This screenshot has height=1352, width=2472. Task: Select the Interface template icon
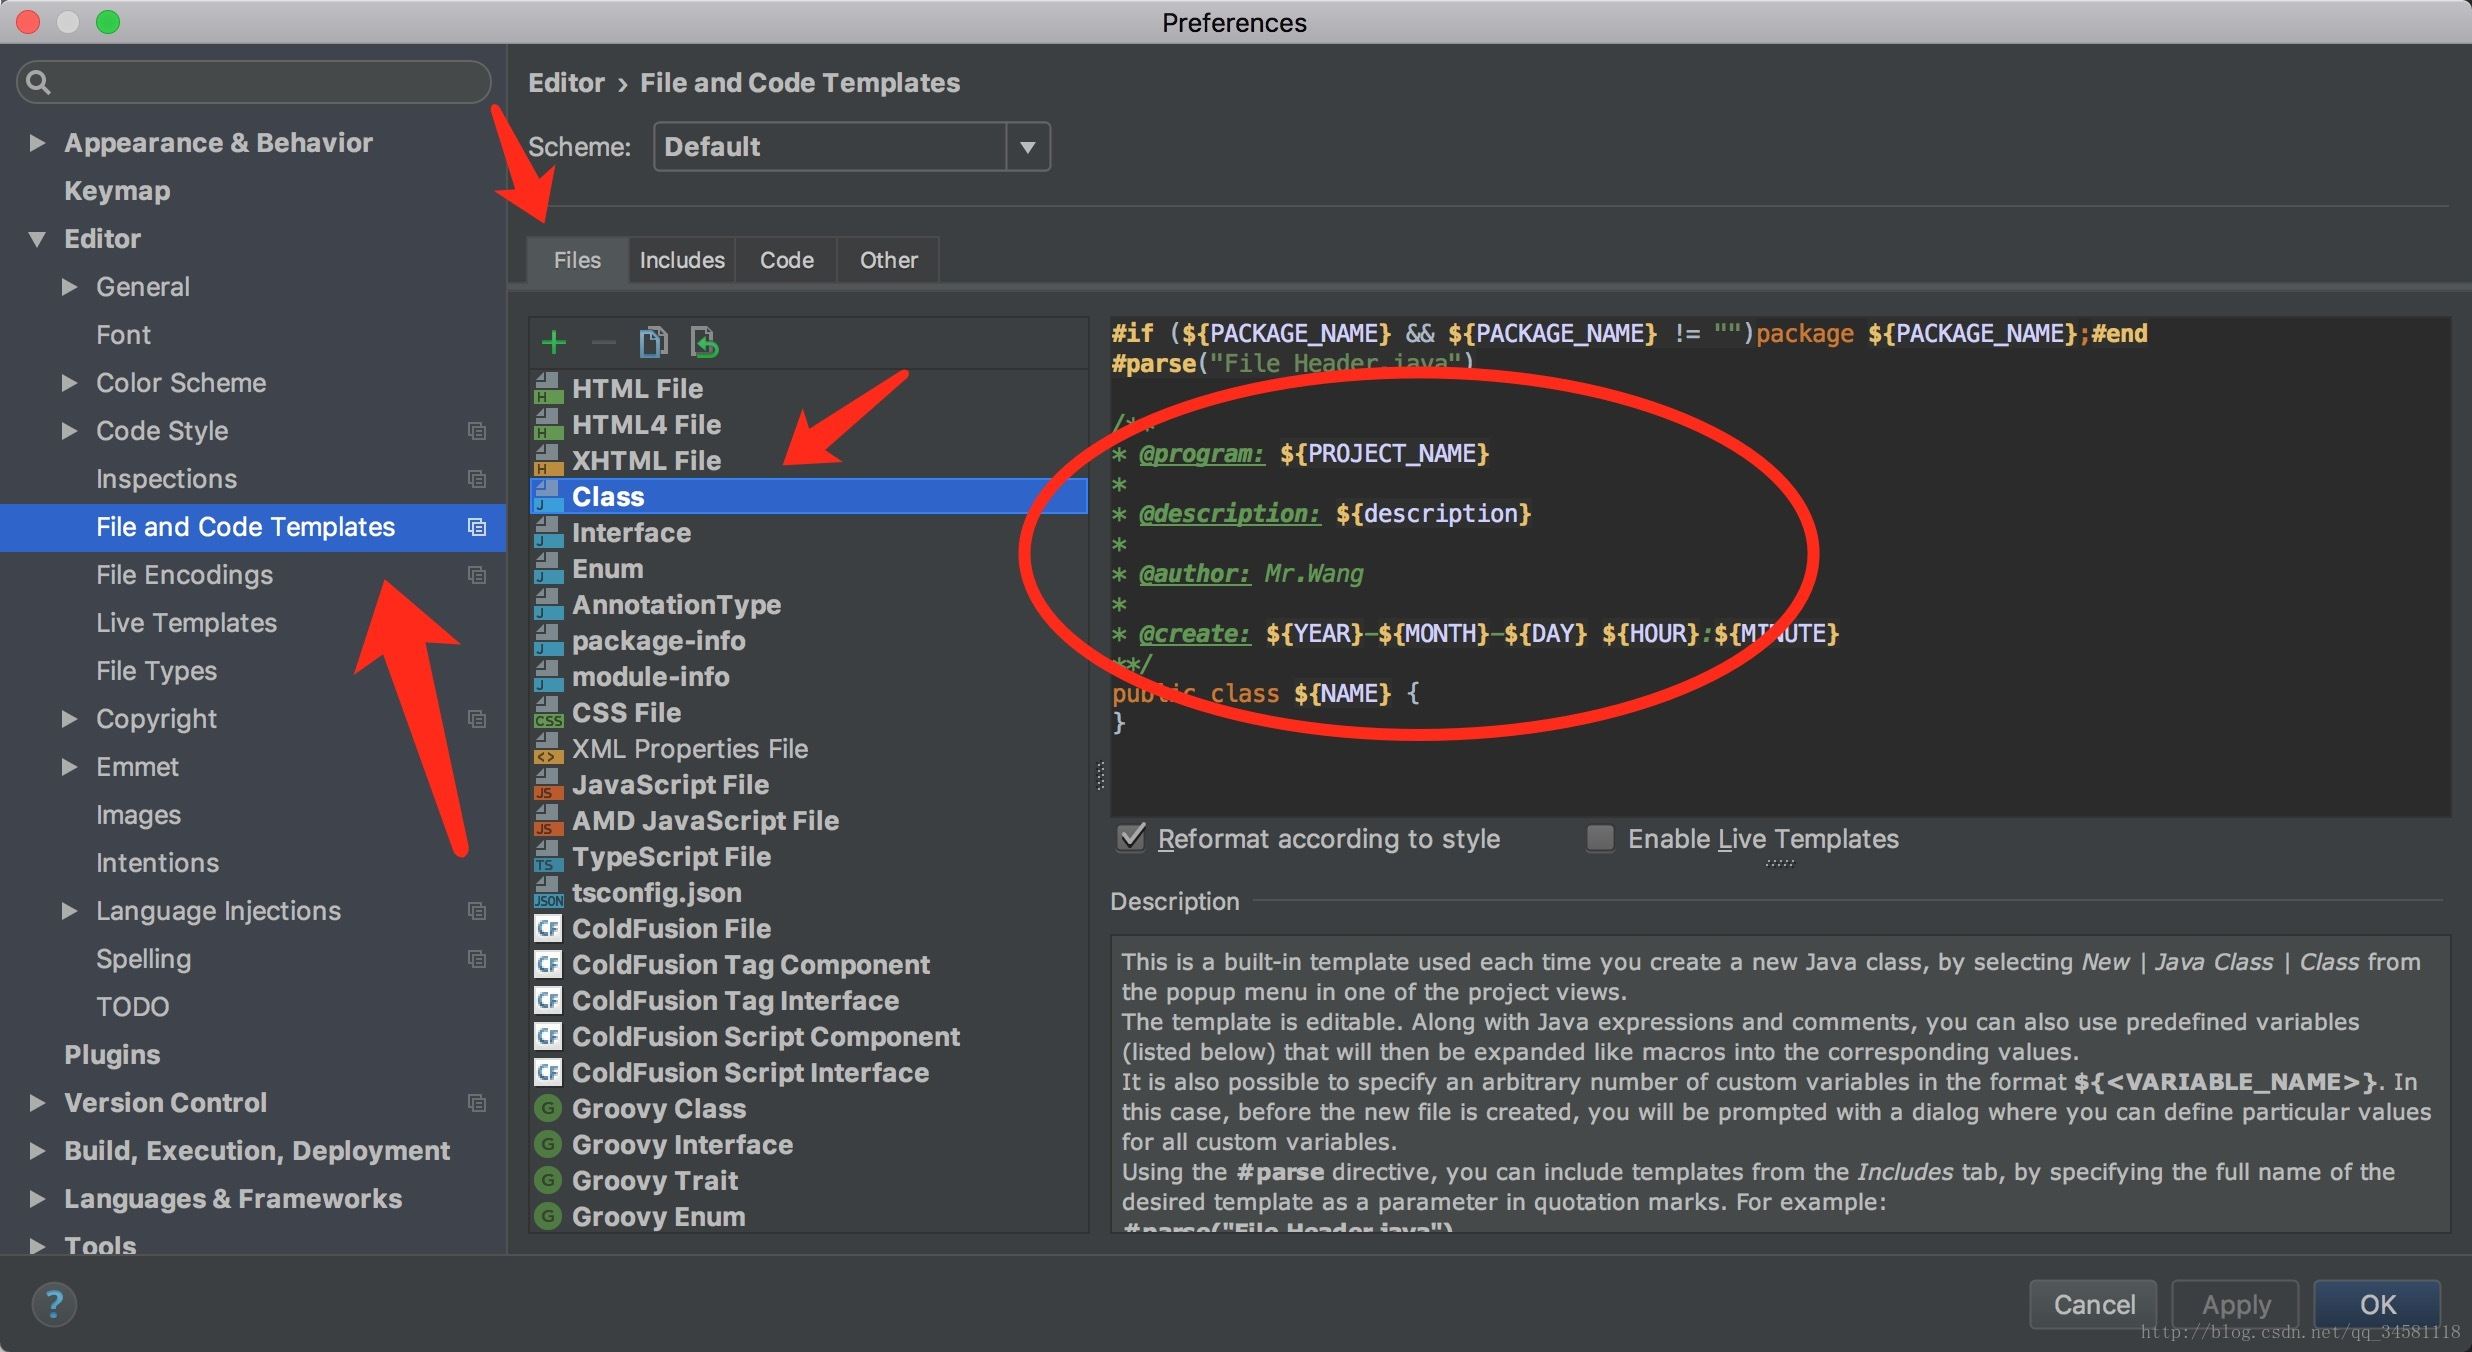coord(551,531)
